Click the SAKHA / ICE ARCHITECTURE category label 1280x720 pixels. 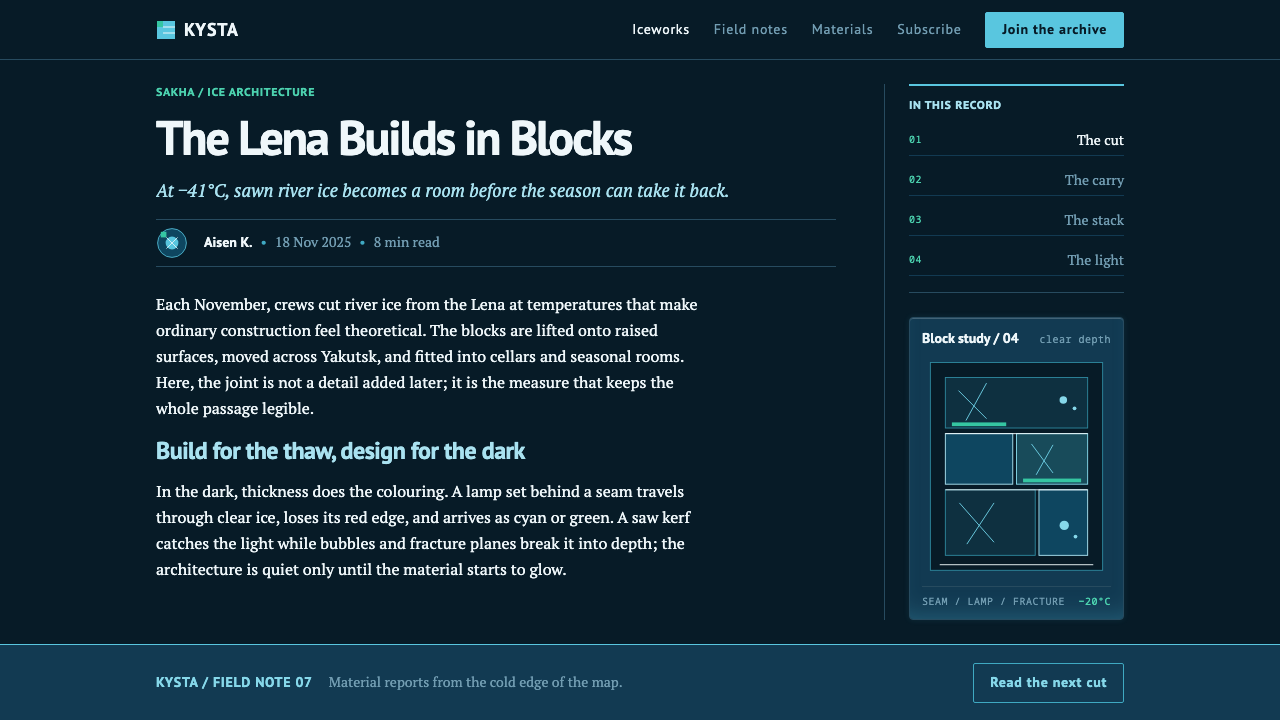(x=235, y=92)
